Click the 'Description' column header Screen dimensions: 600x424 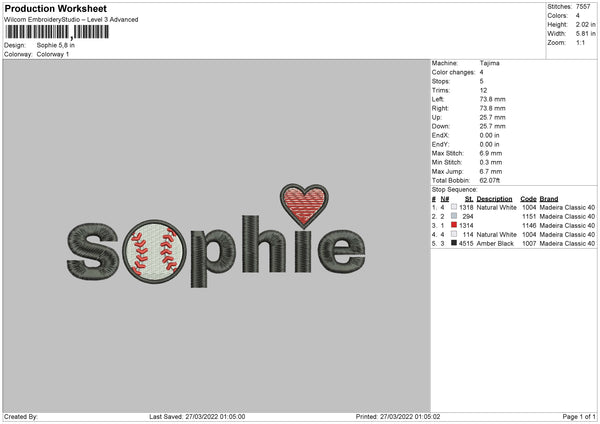click(494, 199)
